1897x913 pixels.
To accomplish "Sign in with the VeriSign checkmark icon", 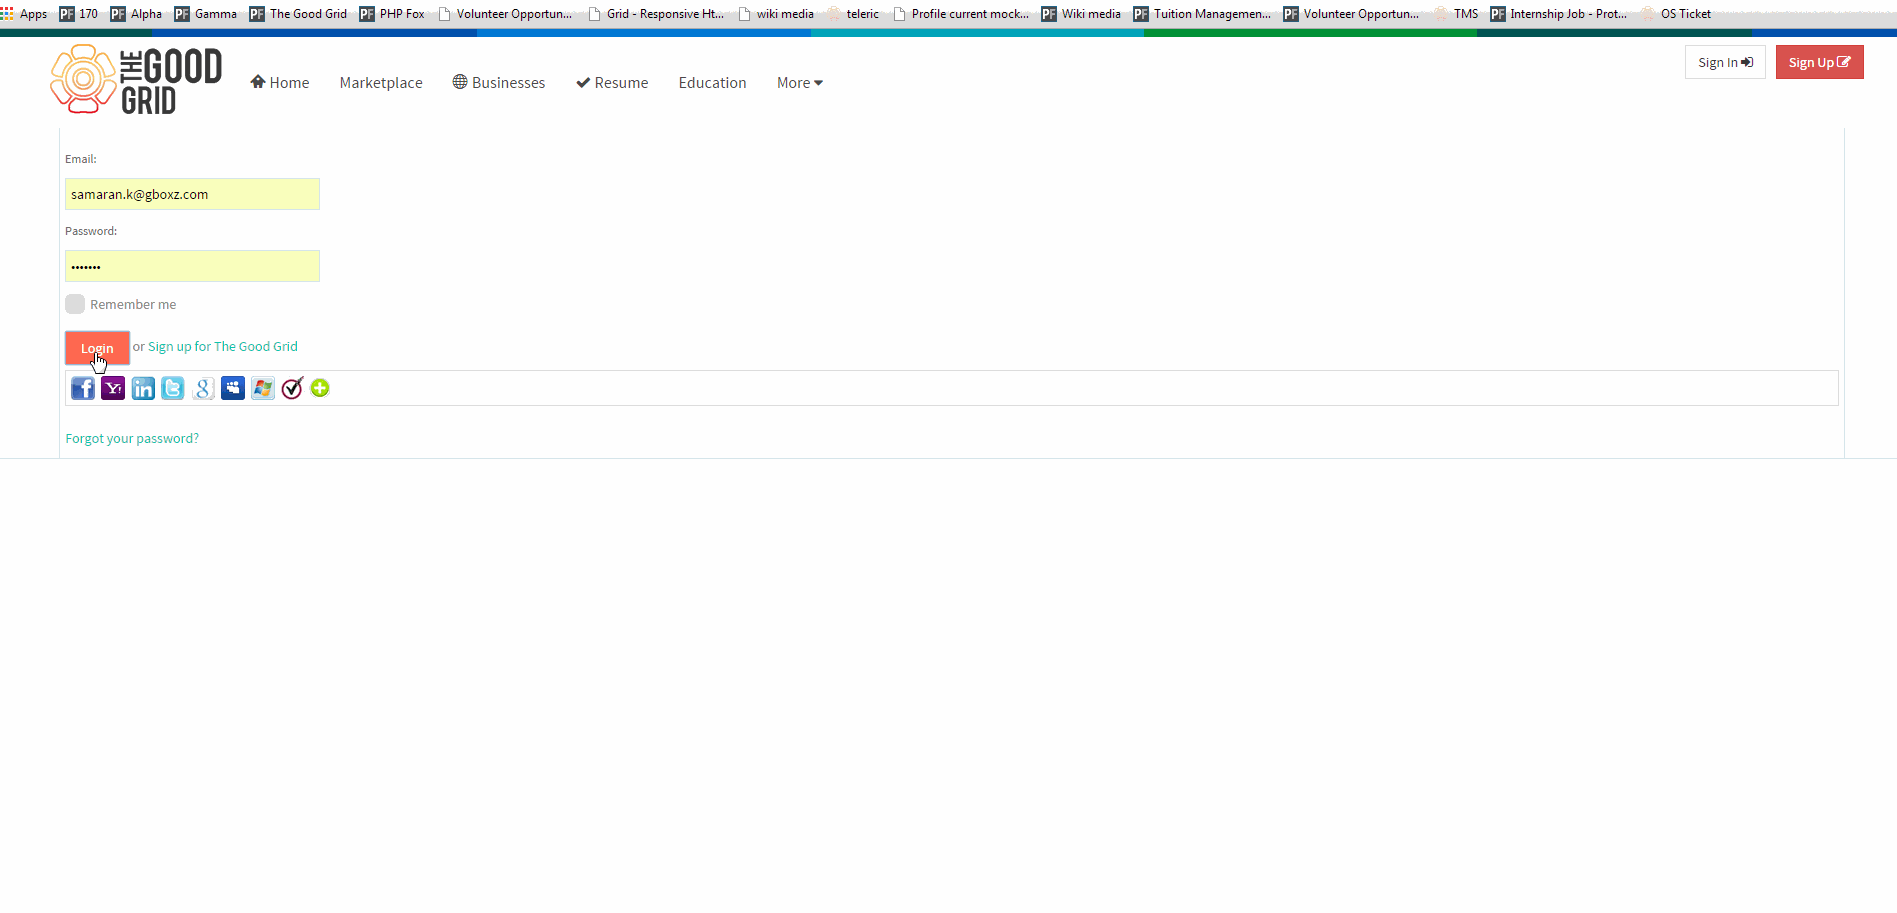I will [x=292, y=388].
